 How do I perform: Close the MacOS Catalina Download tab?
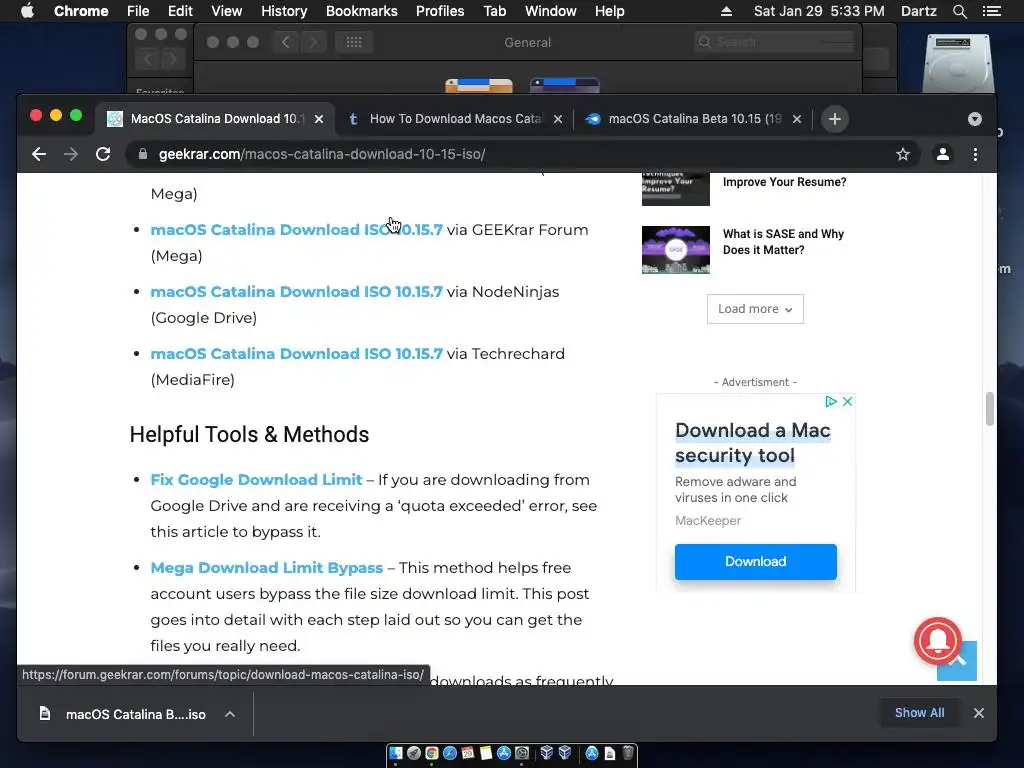pos(319,119)
